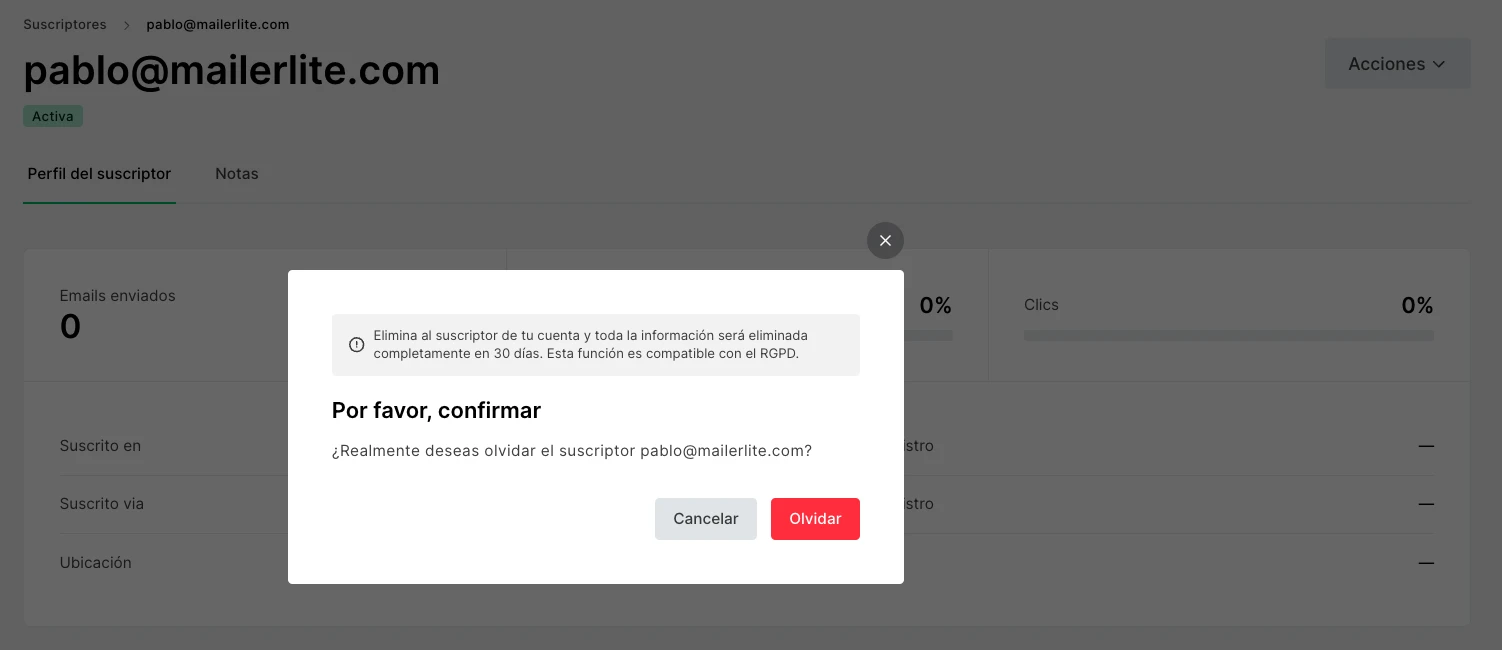
Task: Switch to the Notas tab
Action: (237, 174)
